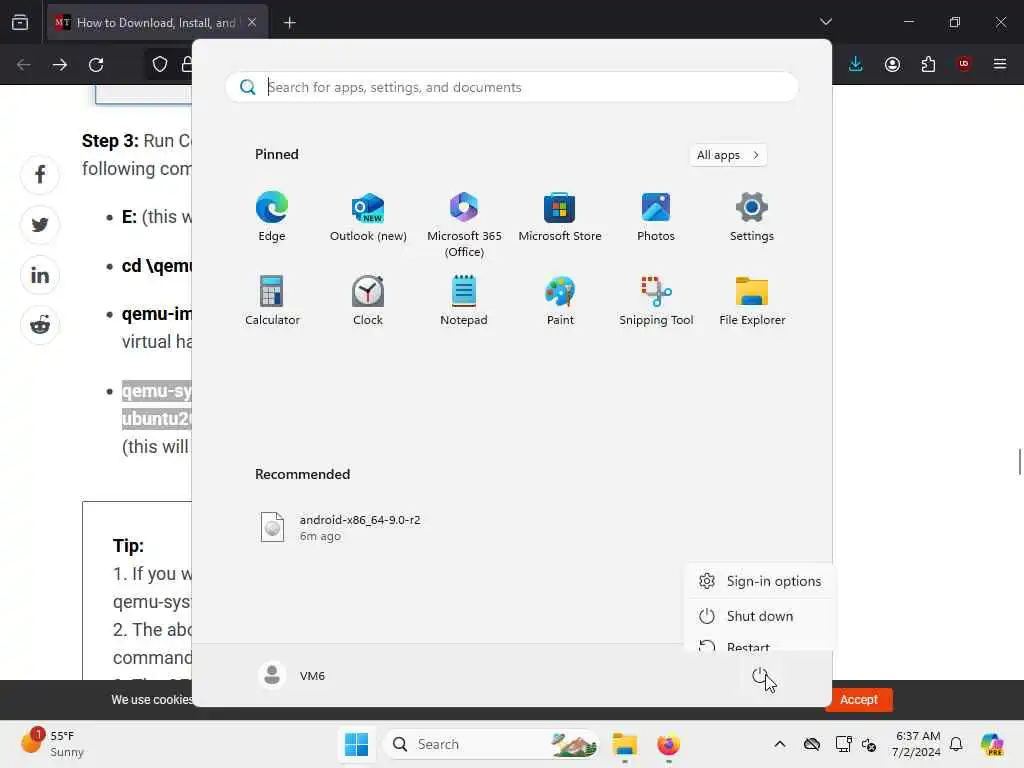Open Firefox downloads panel
This screenshot has width=1024, height=768.
click(856, 64)
